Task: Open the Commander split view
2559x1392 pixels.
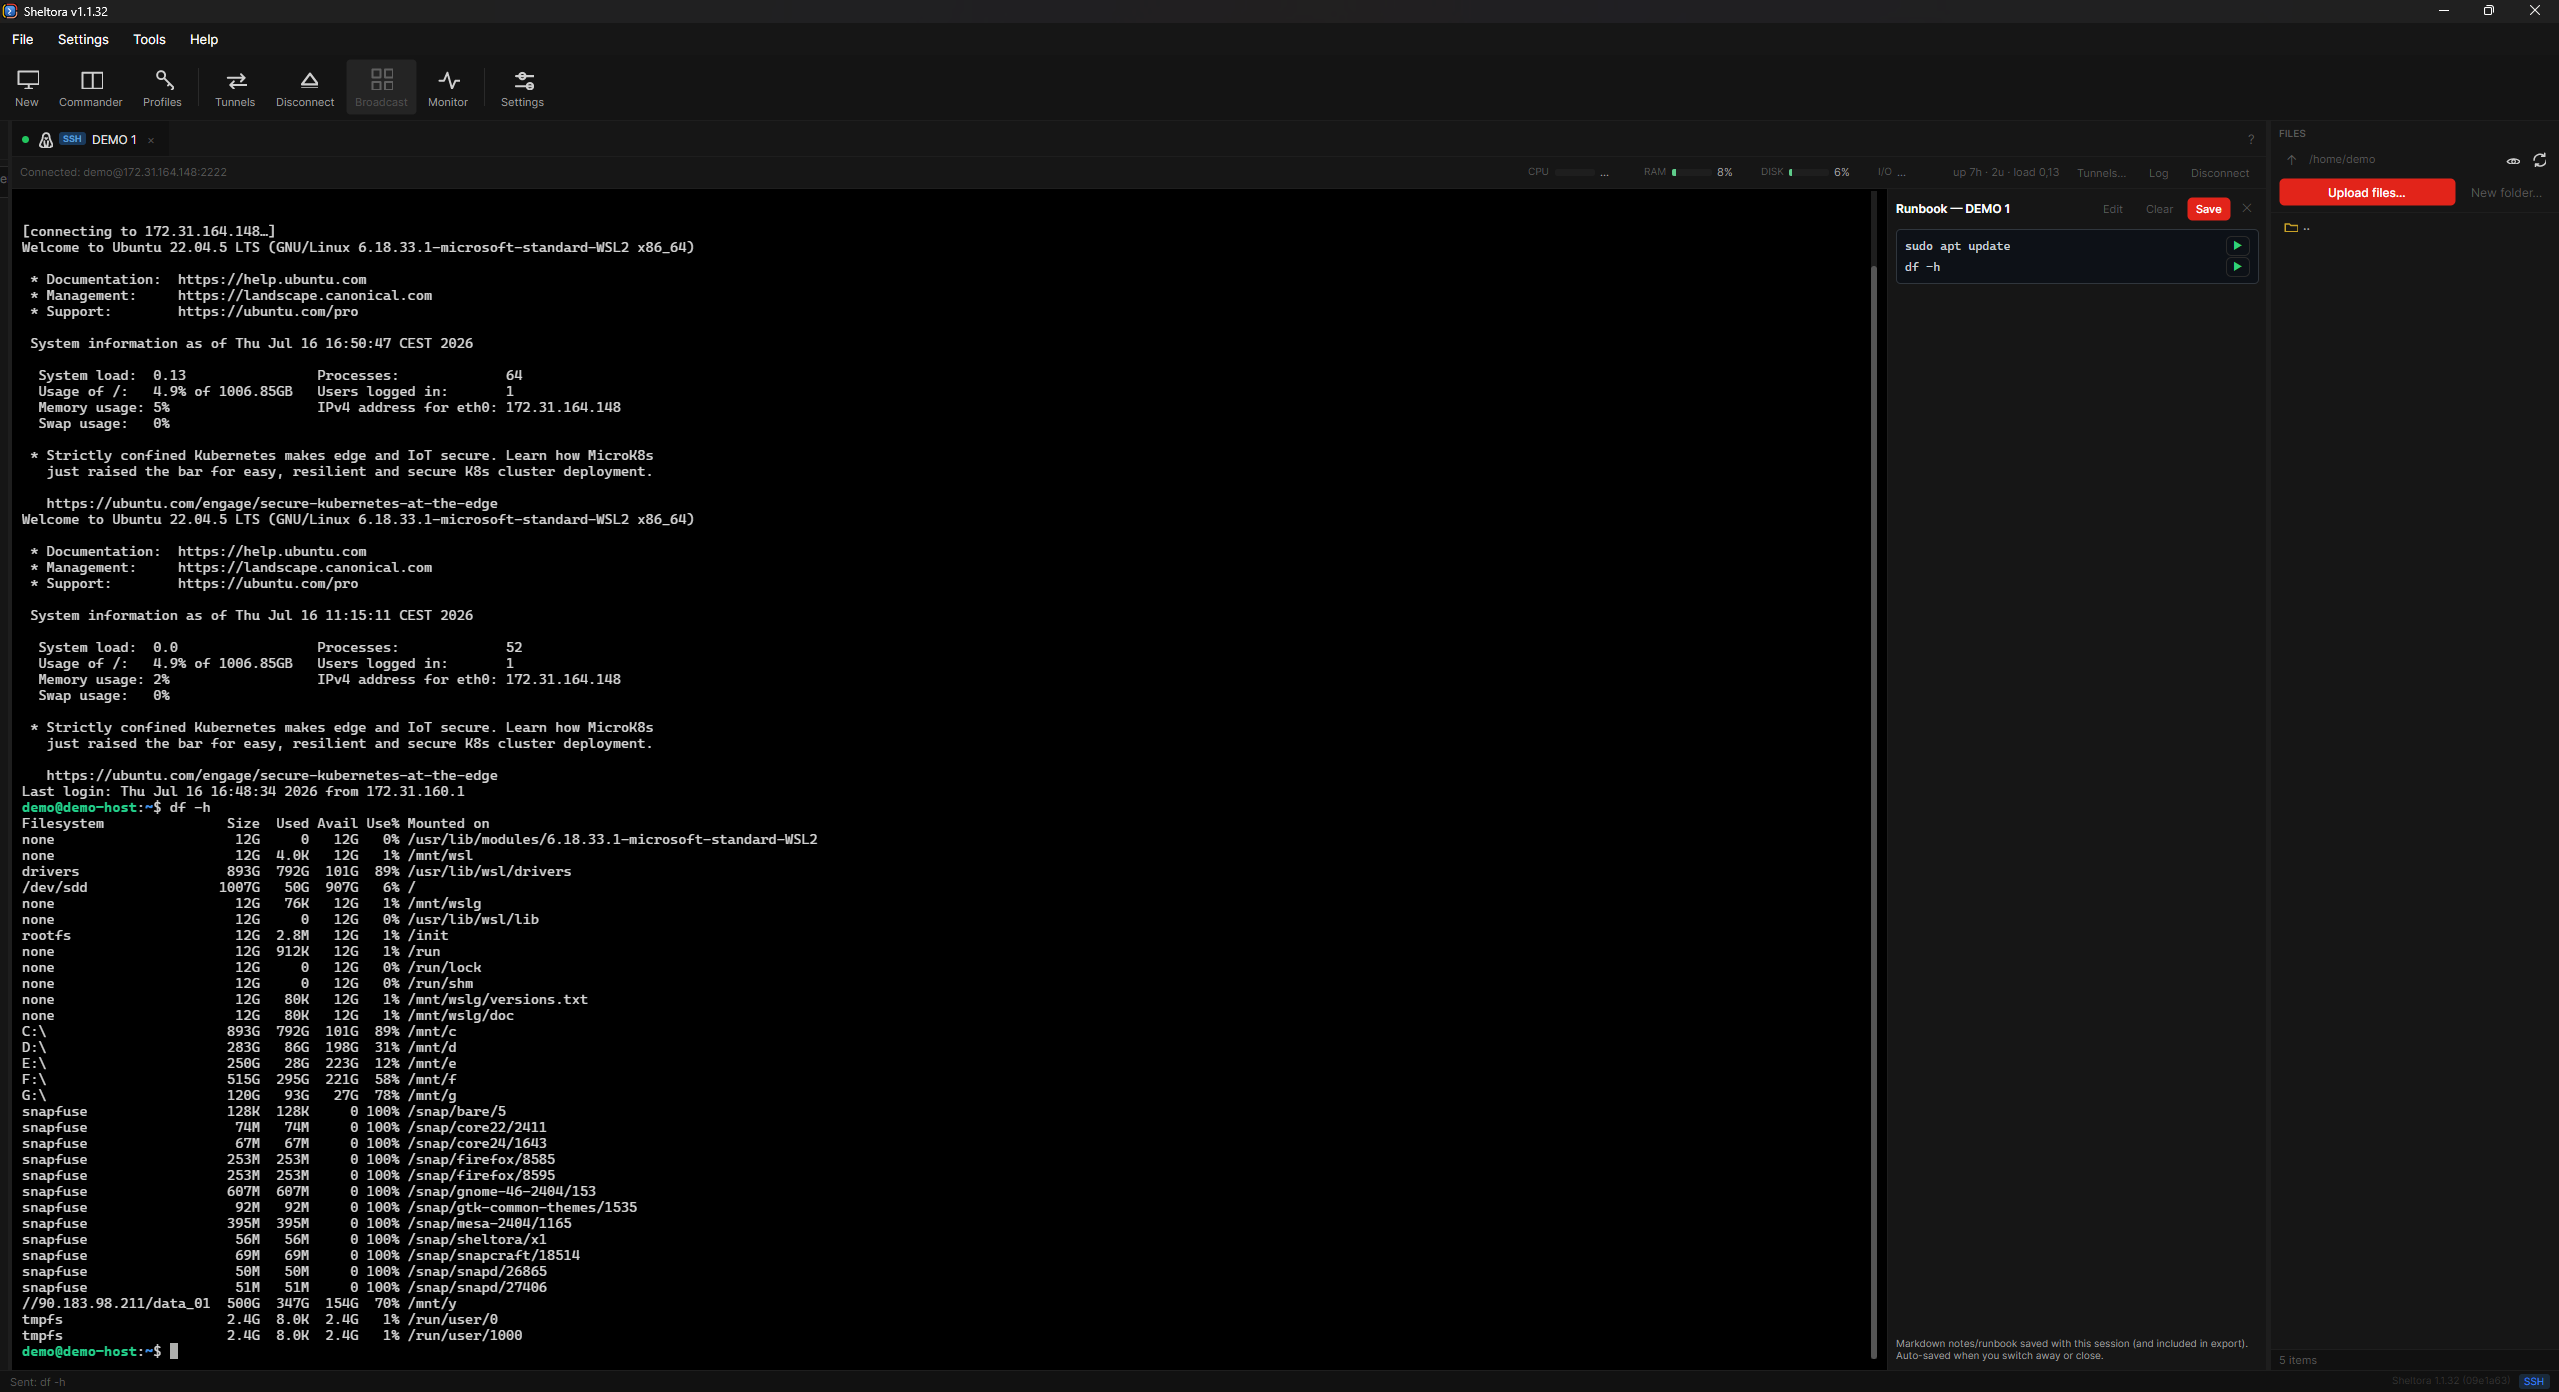Action: [x=90, y=87]
